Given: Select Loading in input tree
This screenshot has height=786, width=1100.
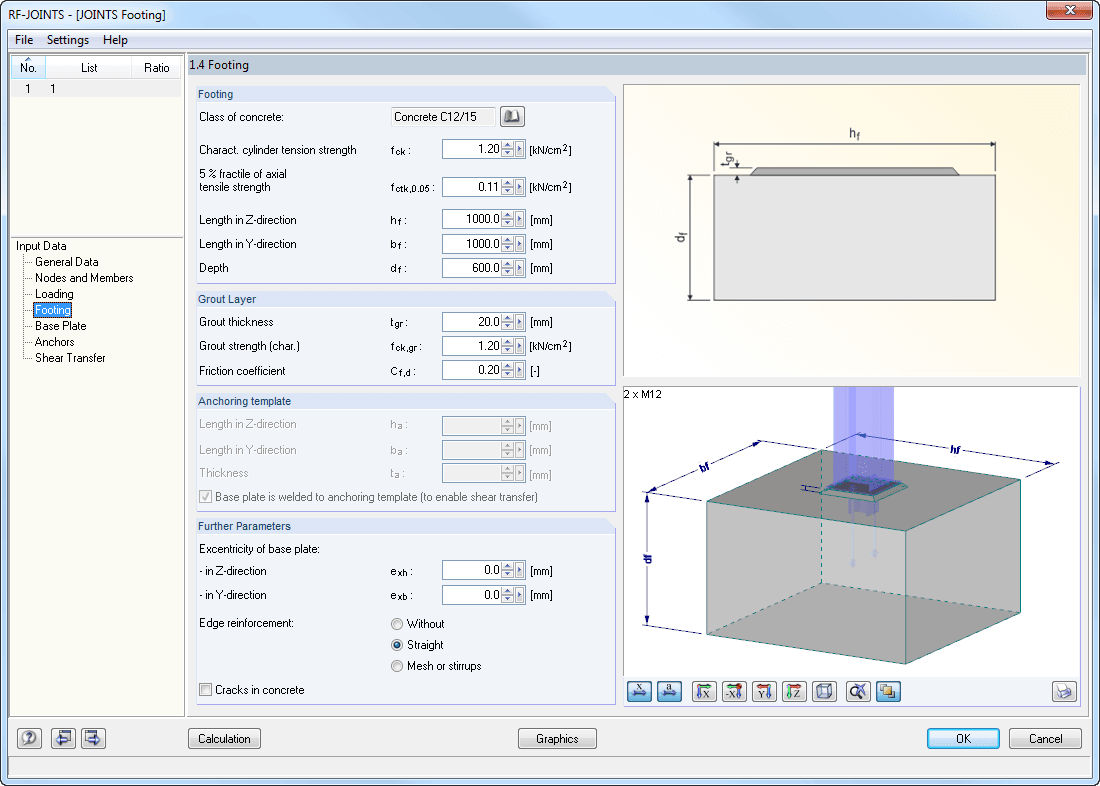Looking at the screenshot, I should pos(54,294).
